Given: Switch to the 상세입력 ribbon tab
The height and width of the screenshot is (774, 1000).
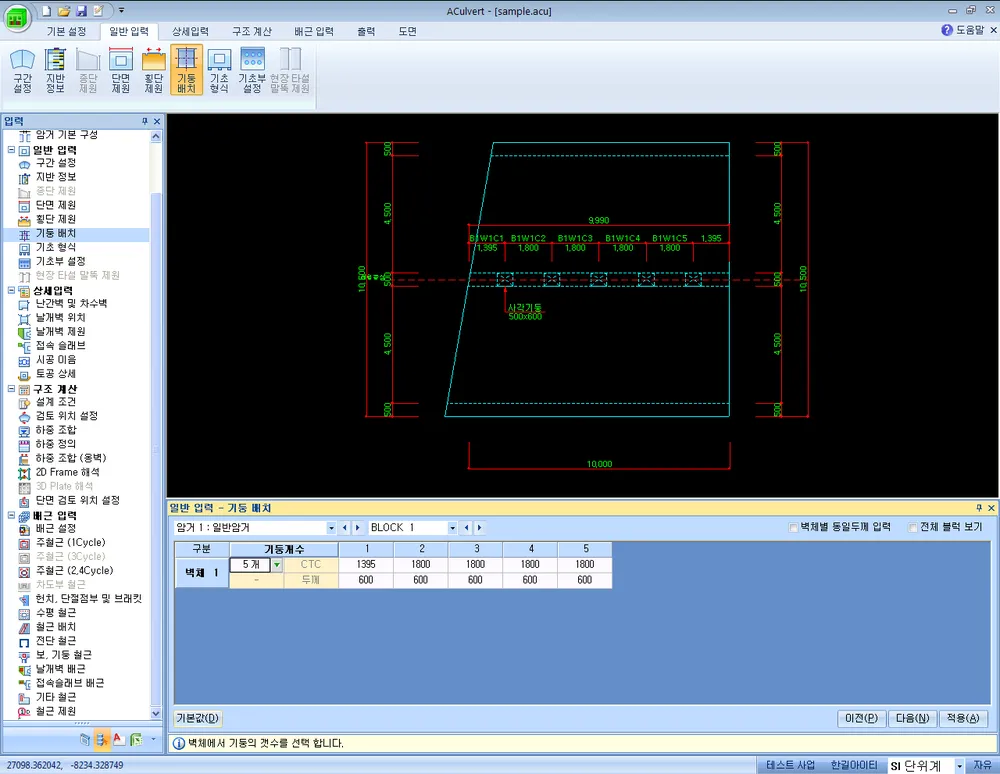Looking at the screenshot, I should [x=190, y=31].
